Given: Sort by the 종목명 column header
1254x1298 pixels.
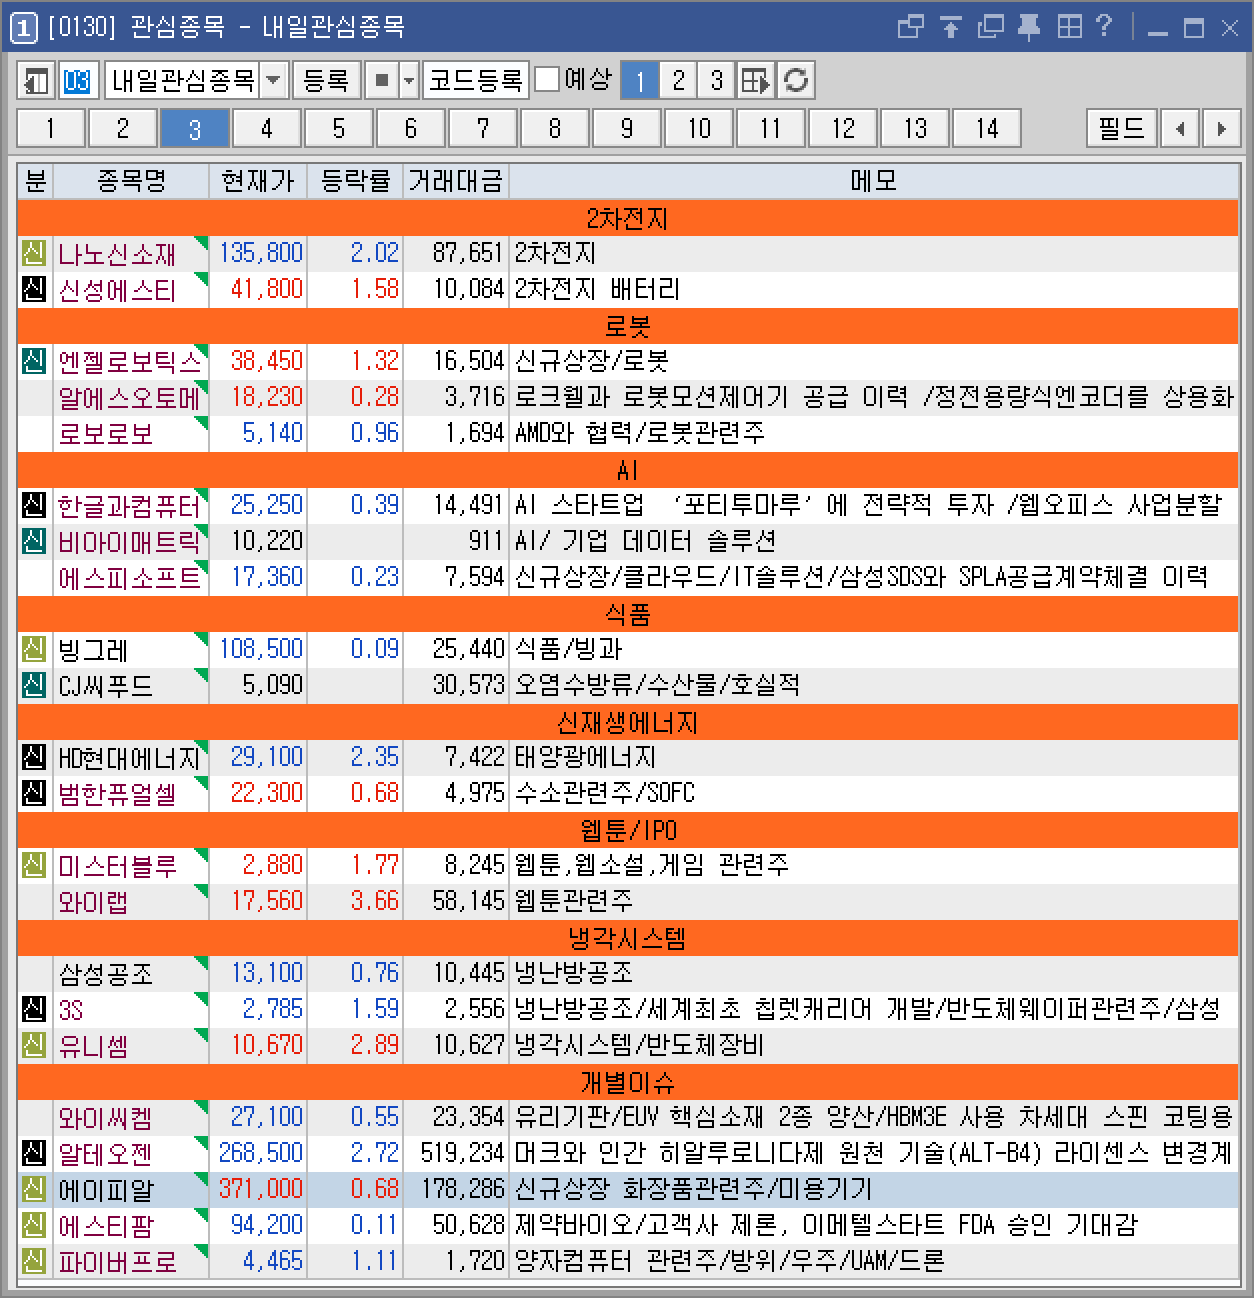Looking at the screenshot, I should pos(131,181).
